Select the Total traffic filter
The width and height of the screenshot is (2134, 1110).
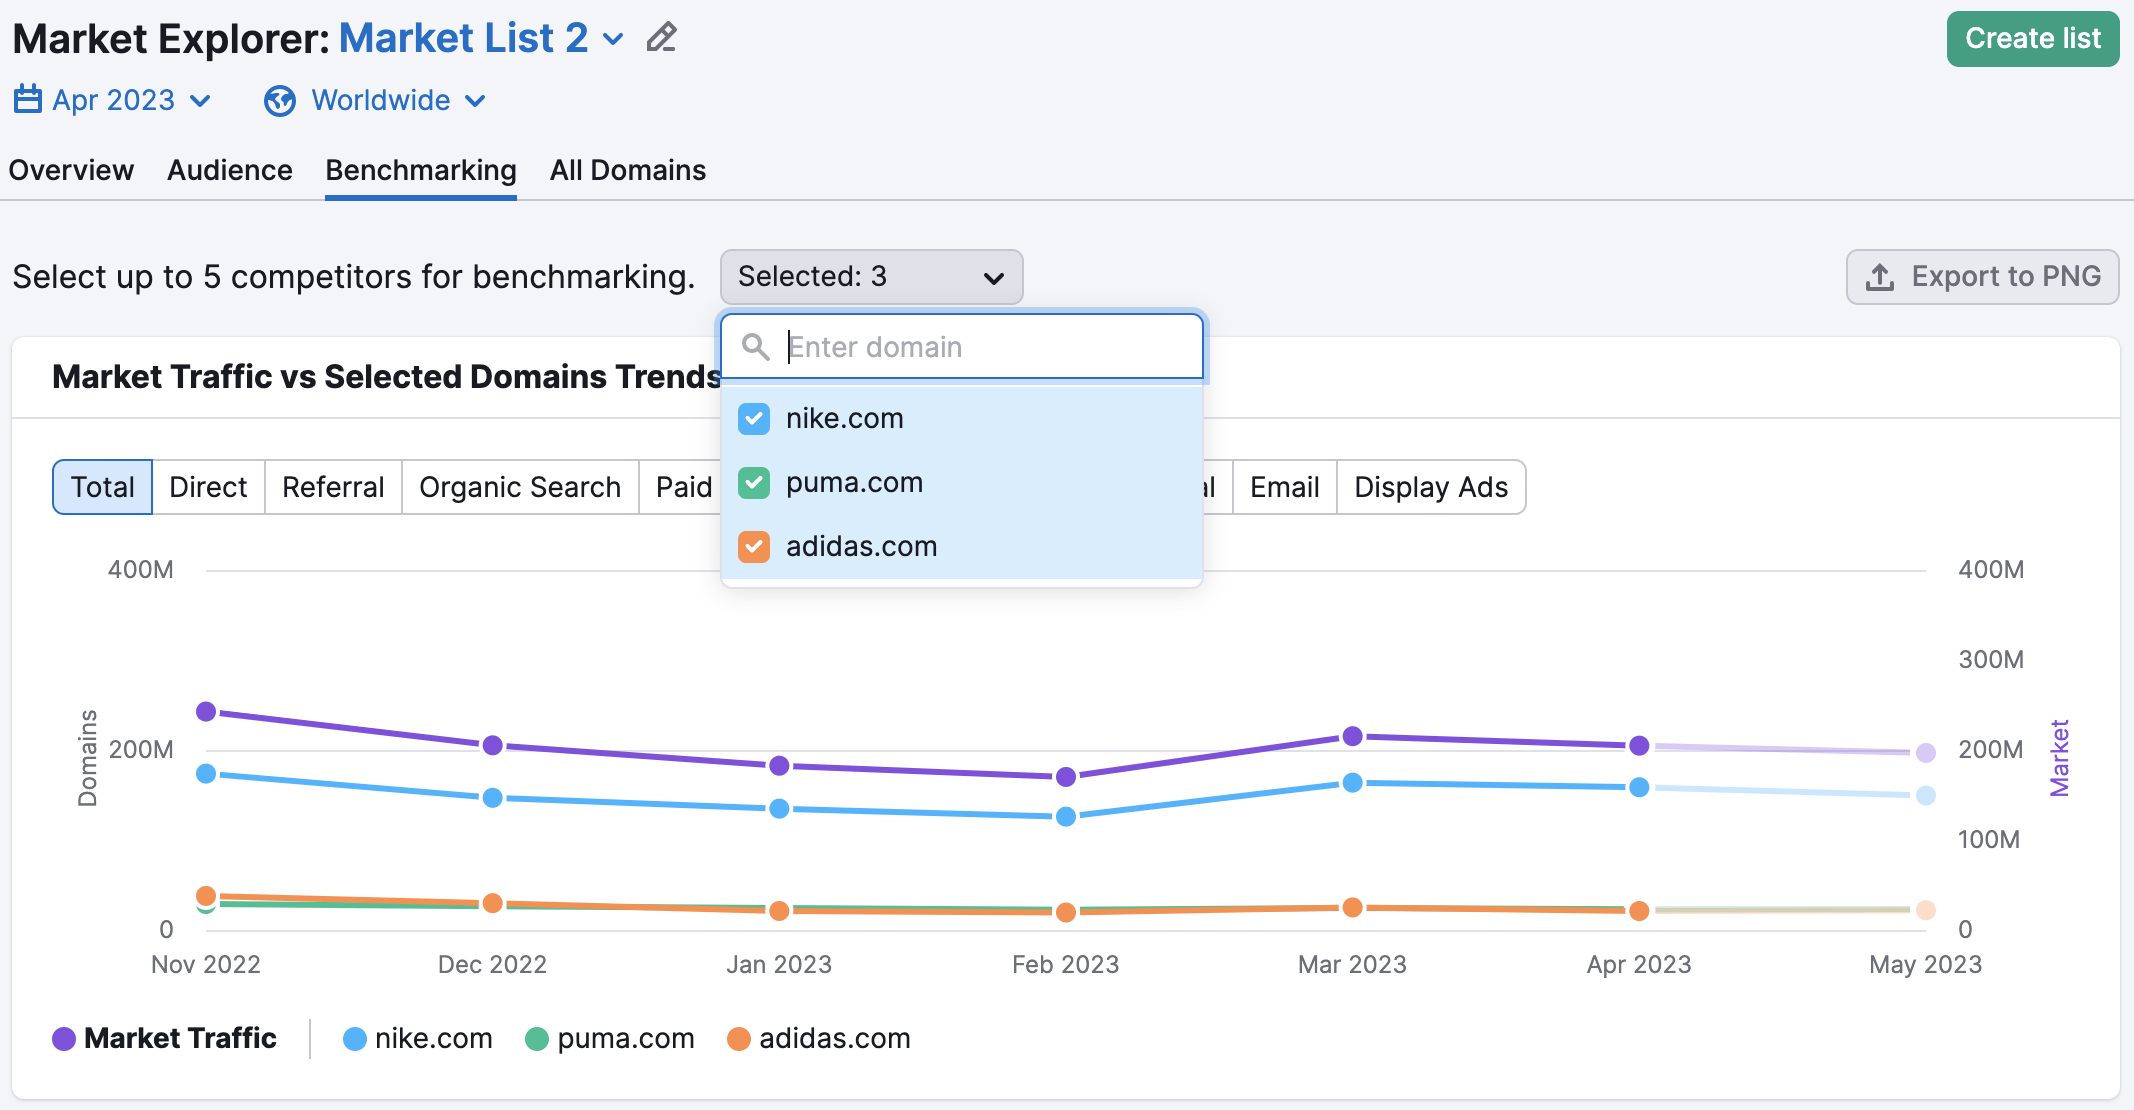[102, 487]
